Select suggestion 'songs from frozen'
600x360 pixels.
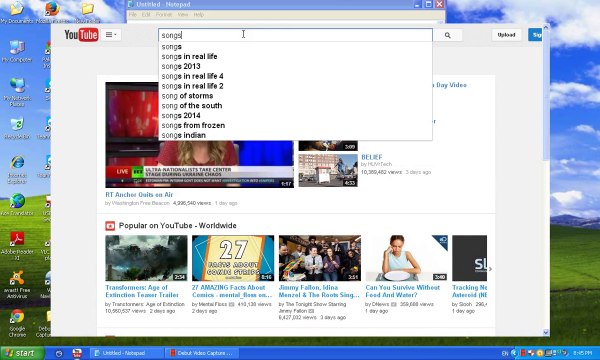(x=295, y=125)
